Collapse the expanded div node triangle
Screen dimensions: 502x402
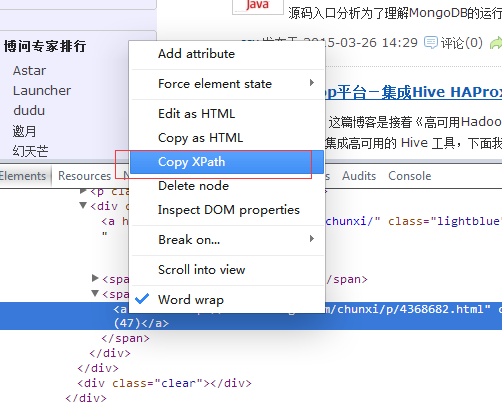tap(83, 205)
